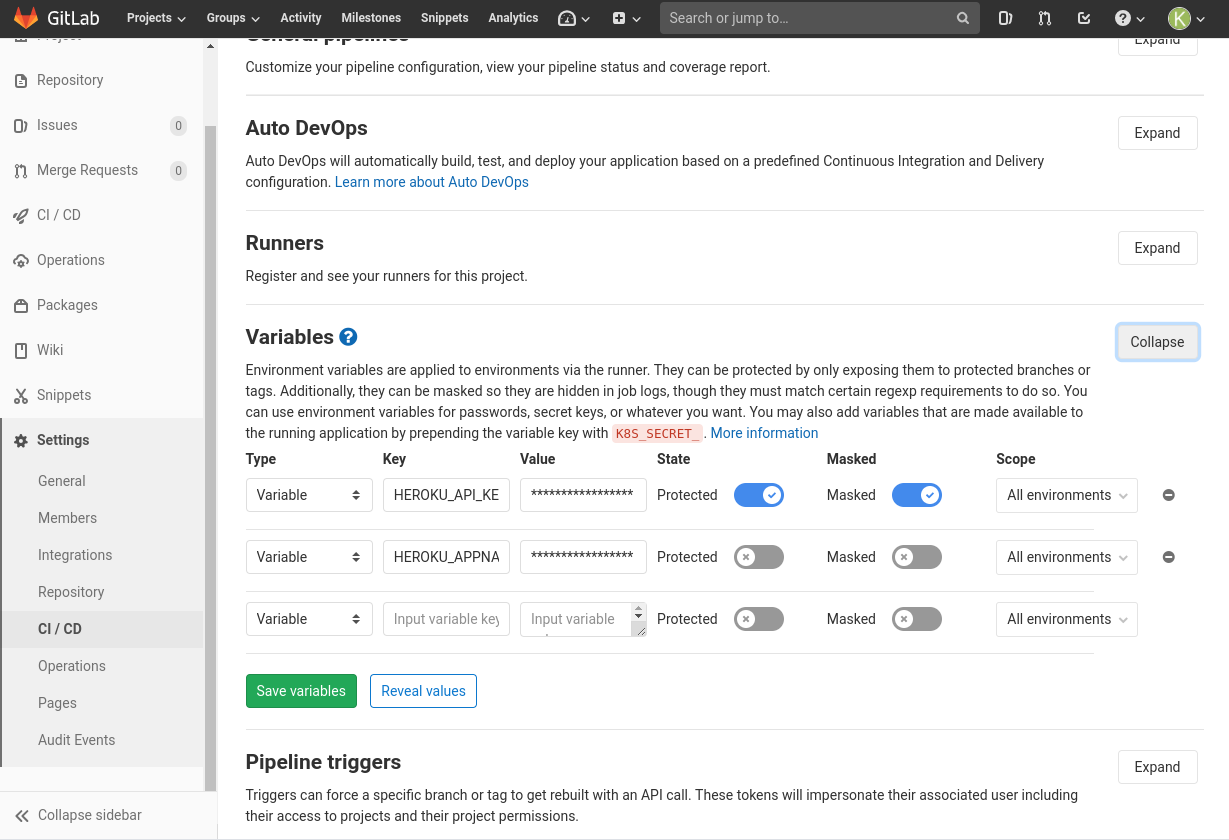The height and width of the screenshot is (840, 1229).
Task: Click the Input variable key field
Action: (x=446, y=619)
